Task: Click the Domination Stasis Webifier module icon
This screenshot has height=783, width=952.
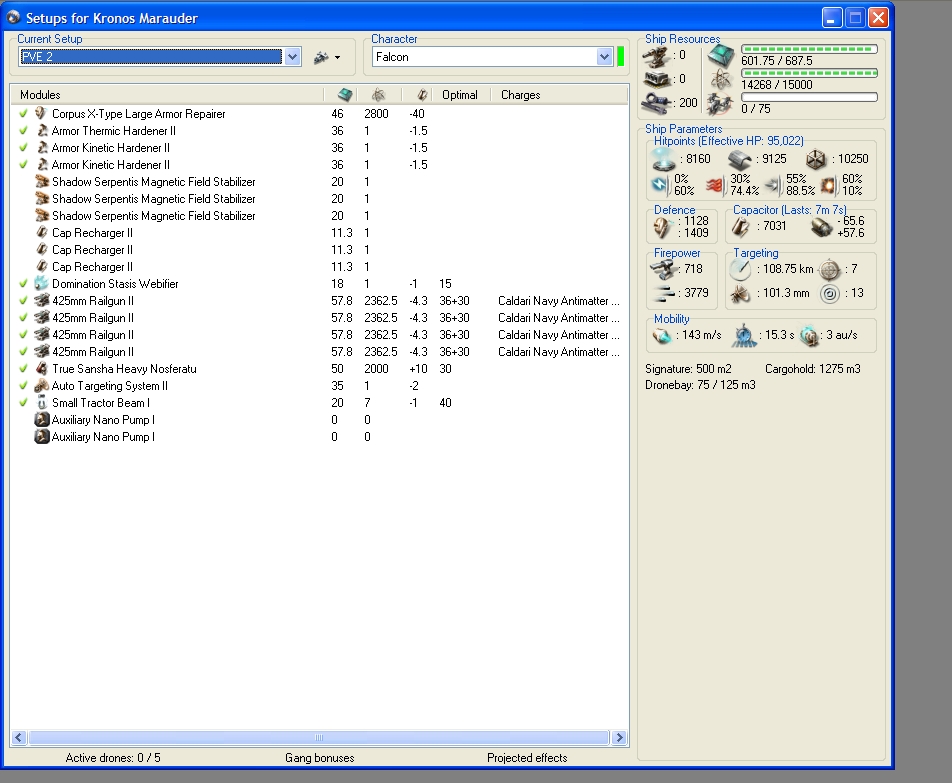Action: click(x=41, y=284)
